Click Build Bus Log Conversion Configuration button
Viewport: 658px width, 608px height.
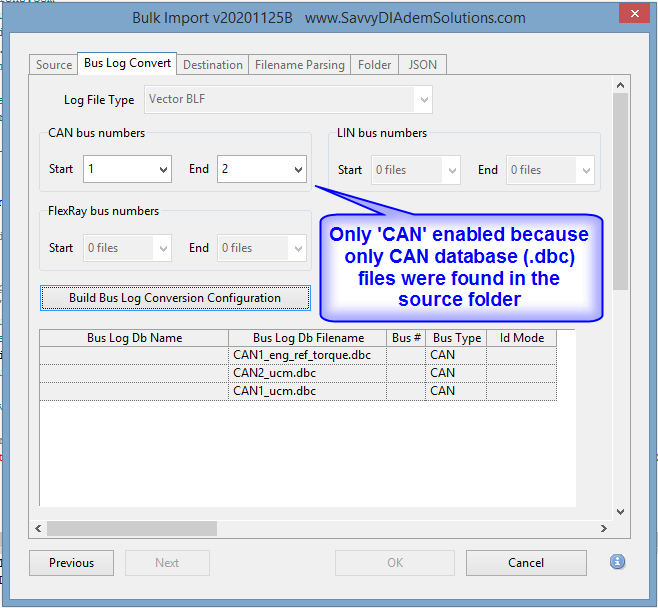click(x=175, y=298)
